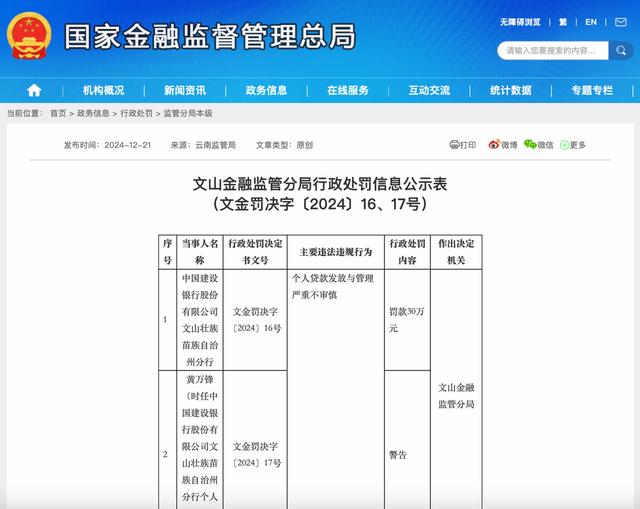Click the article title 文山金融监管分局行政处罚信息公示表
Image resolution: width=640 pixels, height=509 pixels.
tap(320, 184)
